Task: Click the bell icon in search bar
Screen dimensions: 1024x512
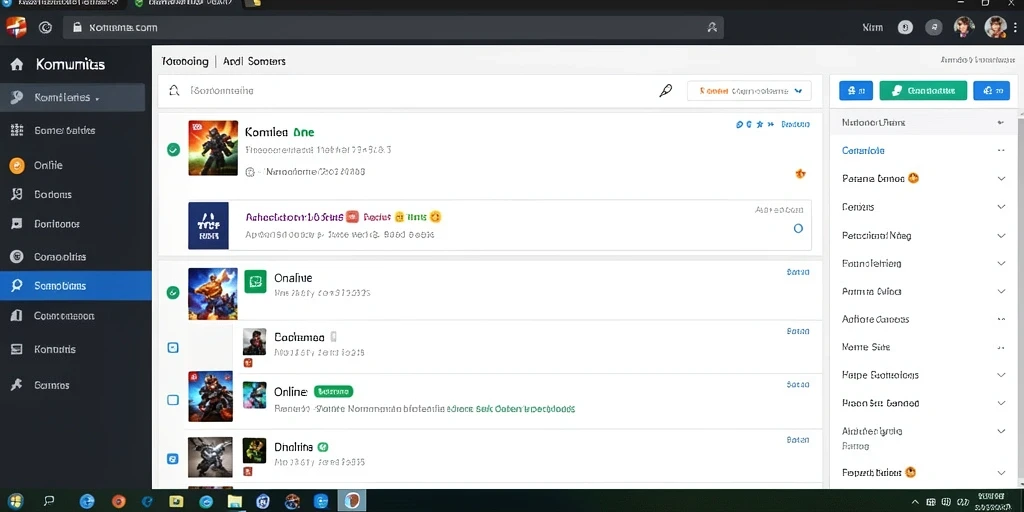Action: (x=174, y=91)
